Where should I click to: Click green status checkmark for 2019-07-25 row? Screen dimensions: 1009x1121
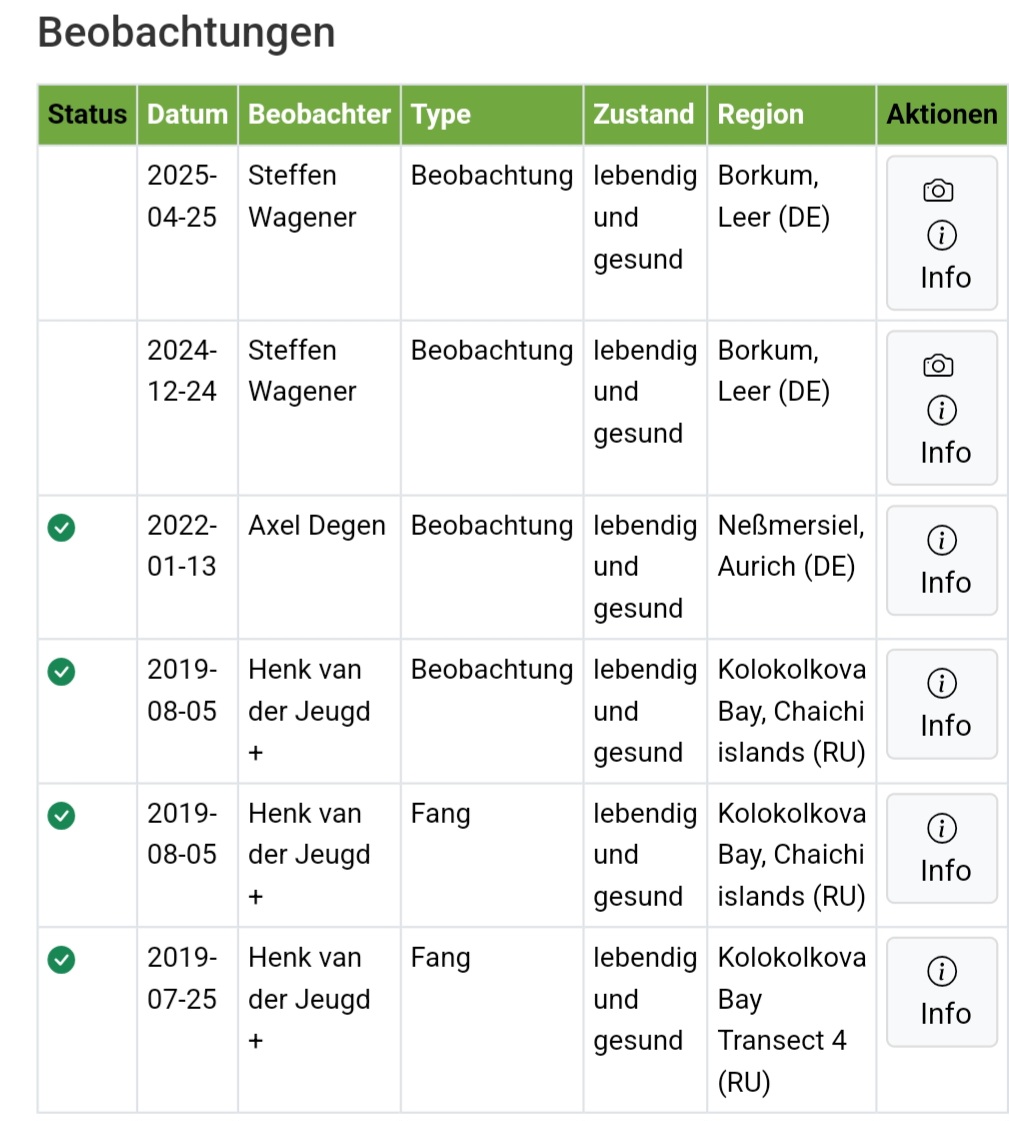click(x=62, y=960)
